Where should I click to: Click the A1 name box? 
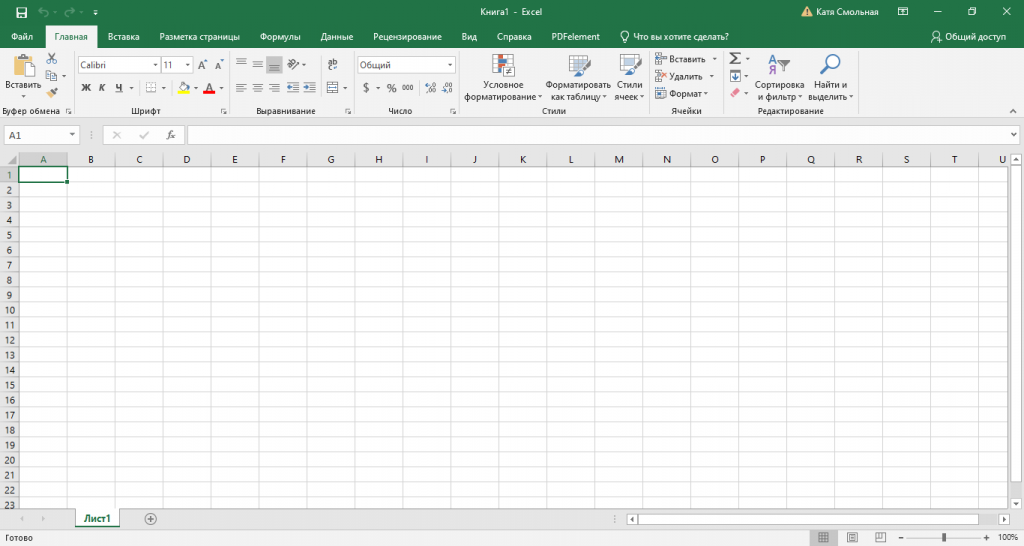click(x=41, y=135)
